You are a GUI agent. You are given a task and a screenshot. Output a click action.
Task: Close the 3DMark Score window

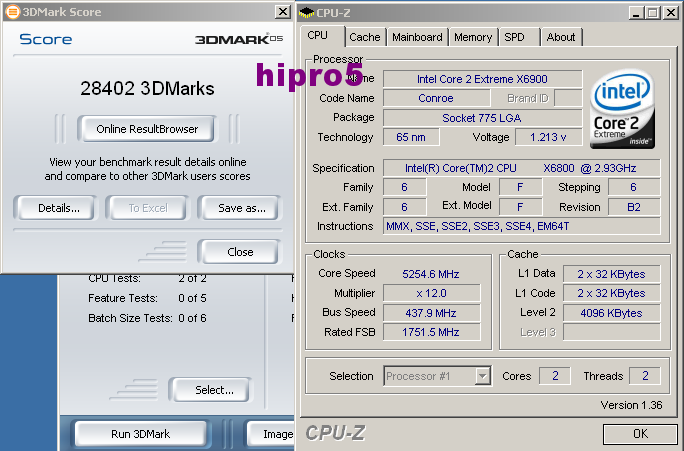point(283,12)
